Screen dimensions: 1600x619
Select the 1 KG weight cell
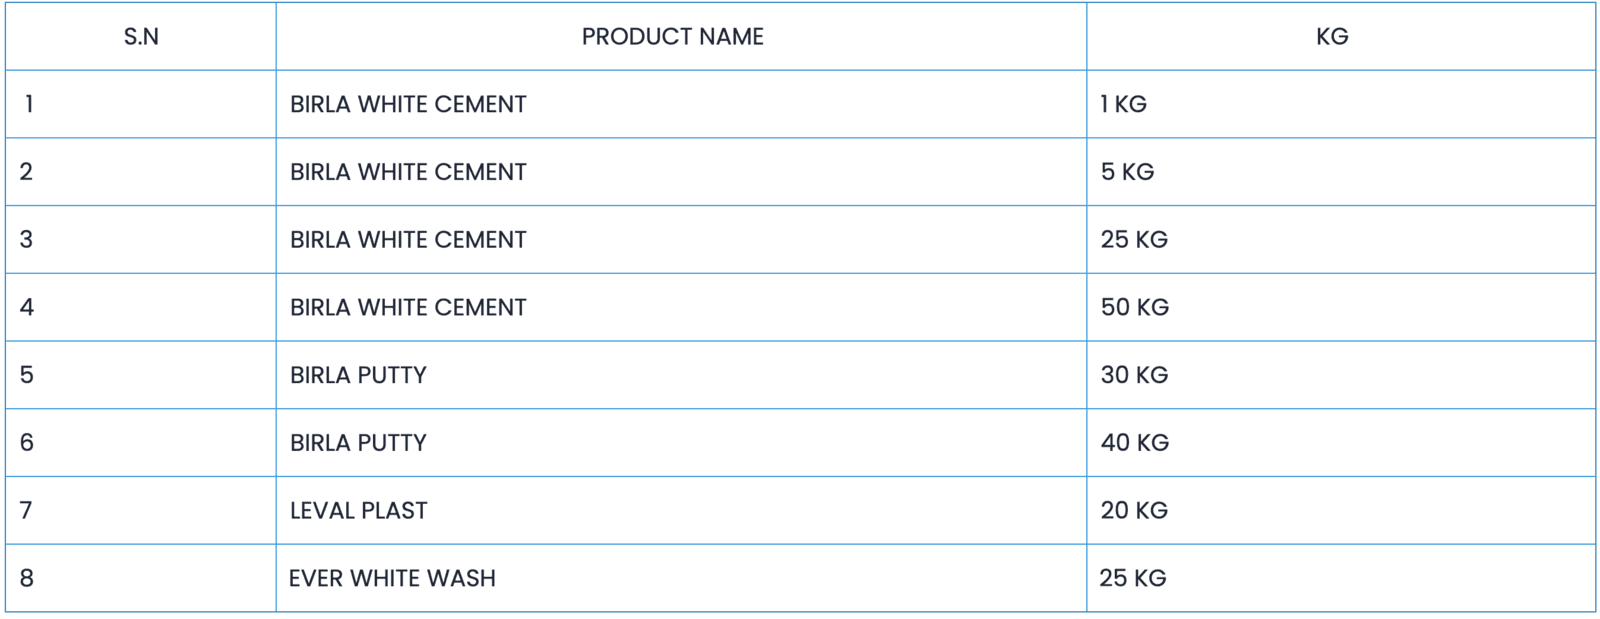1123,104
